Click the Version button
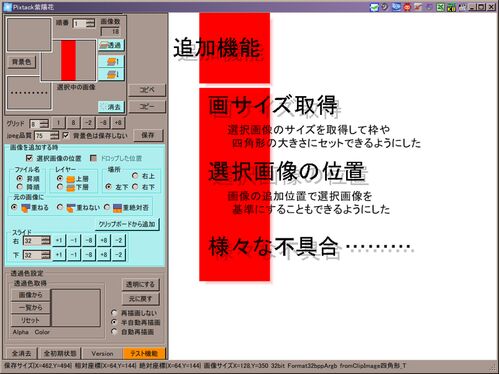 [x=102, y=353]
